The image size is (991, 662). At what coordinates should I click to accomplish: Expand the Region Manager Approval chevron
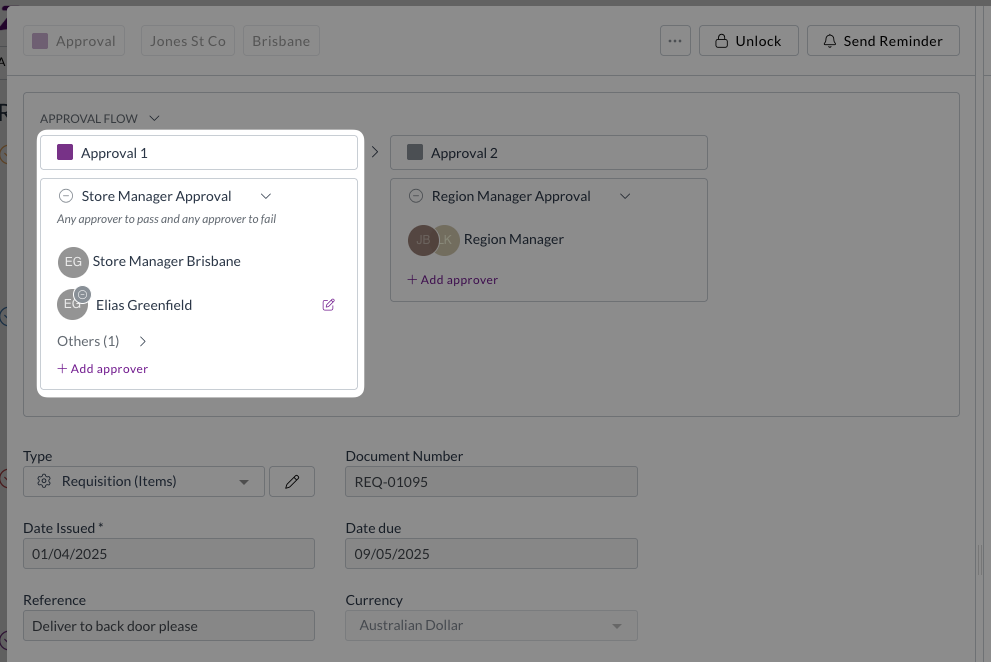click(x=625, y=197)
